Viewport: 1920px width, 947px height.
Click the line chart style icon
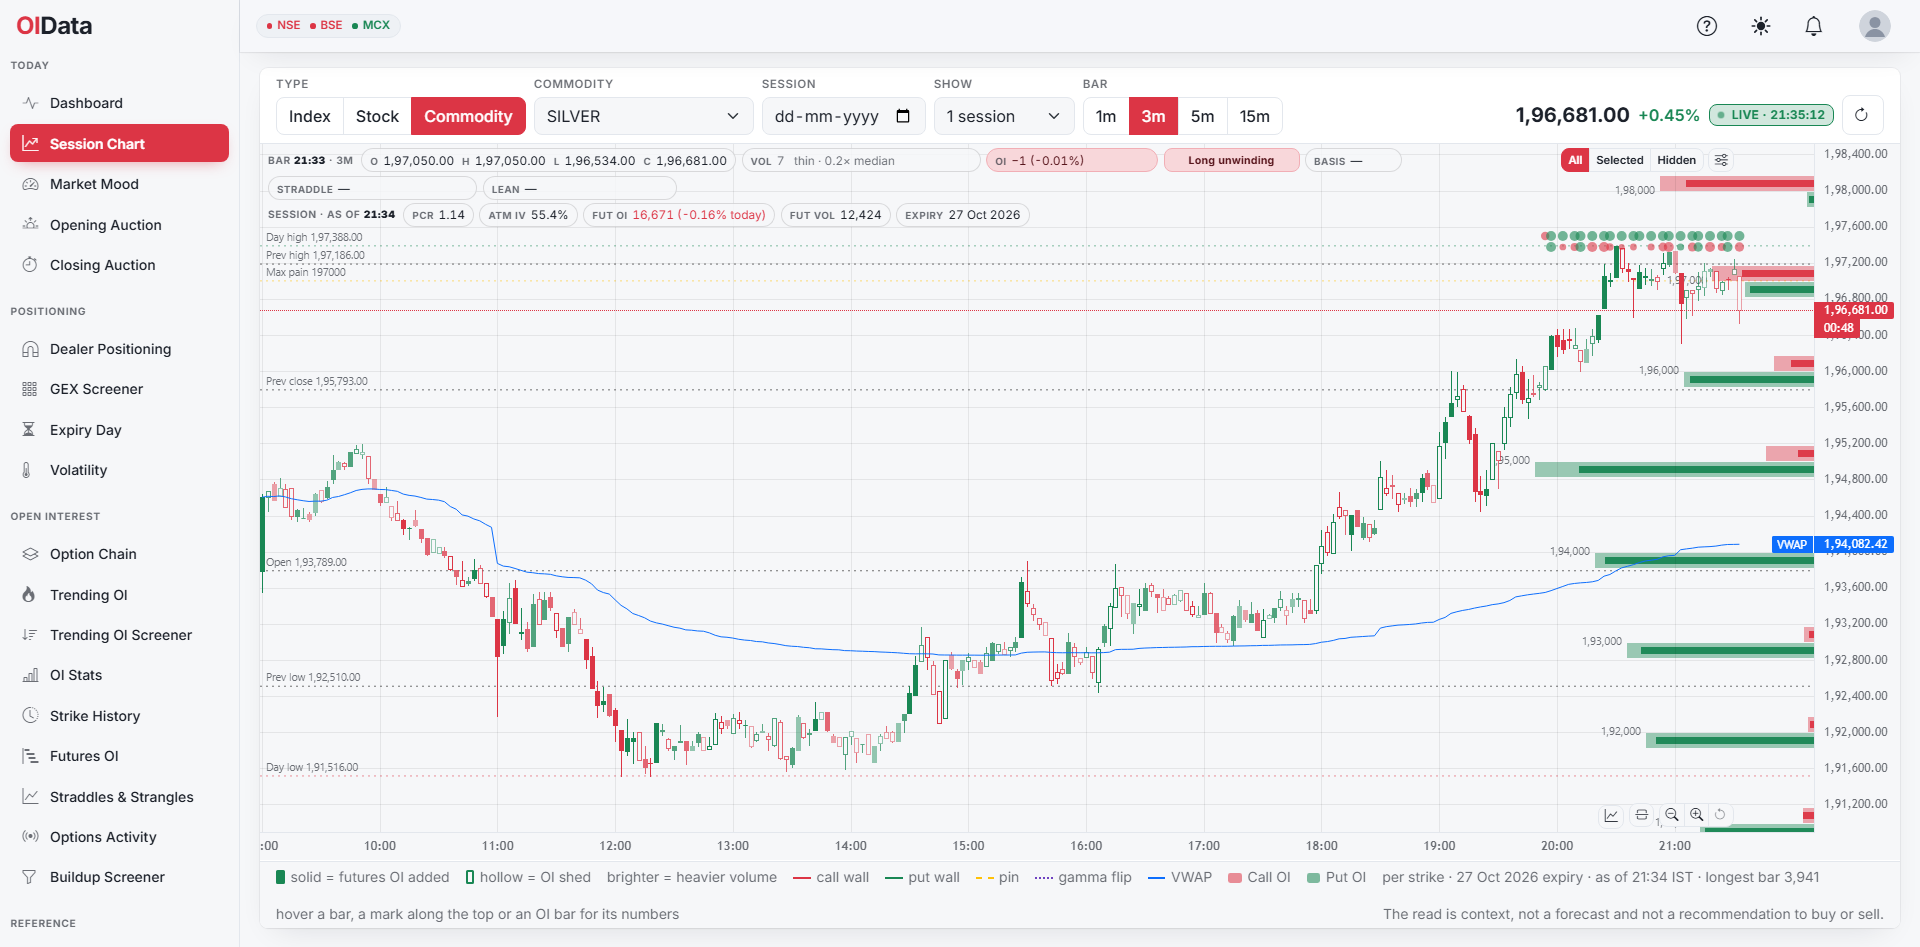pyautogui.click(x=1611, y=815)
